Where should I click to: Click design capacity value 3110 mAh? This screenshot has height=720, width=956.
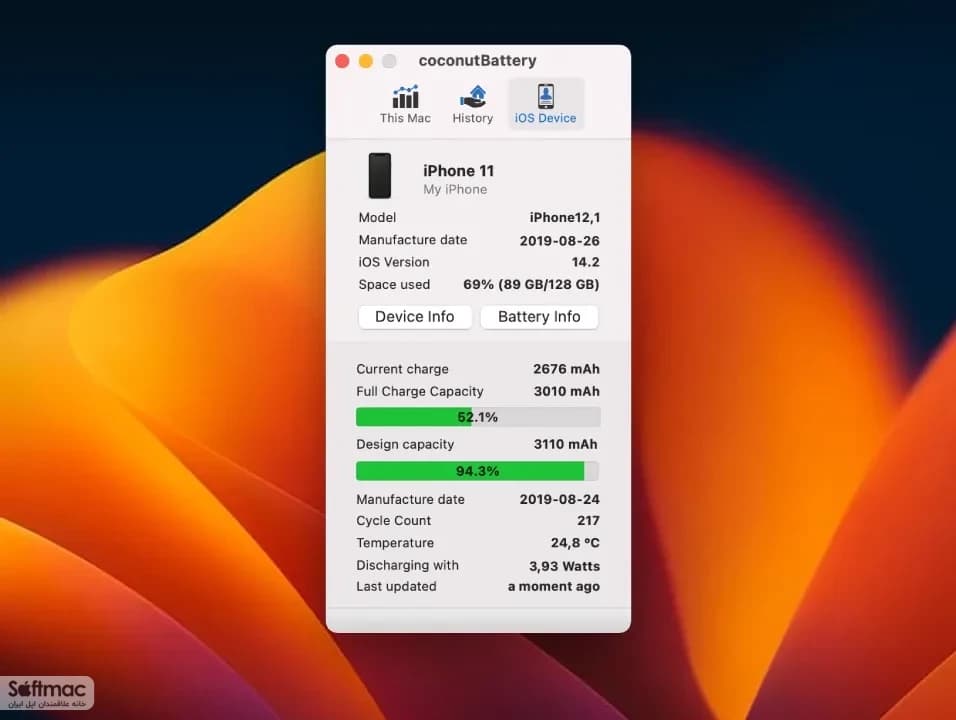tap(565, 444)
